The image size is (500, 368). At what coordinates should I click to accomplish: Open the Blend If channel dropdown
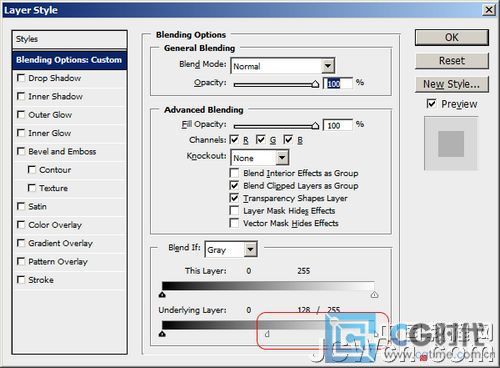pos(231,249)
